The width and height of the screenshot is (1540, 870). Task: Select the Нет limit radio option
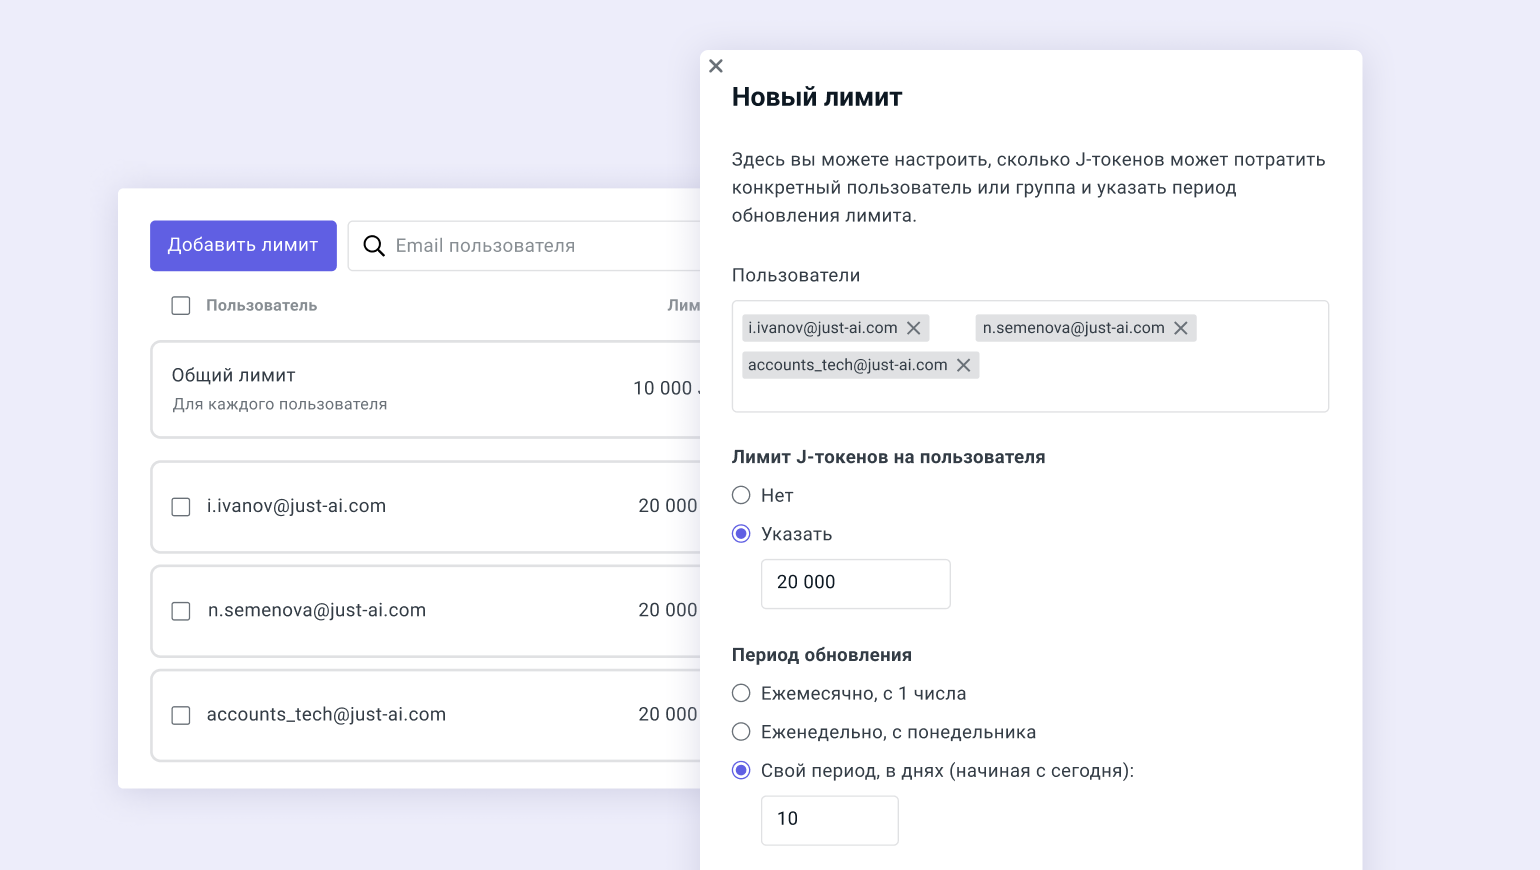tap(741, 495)
